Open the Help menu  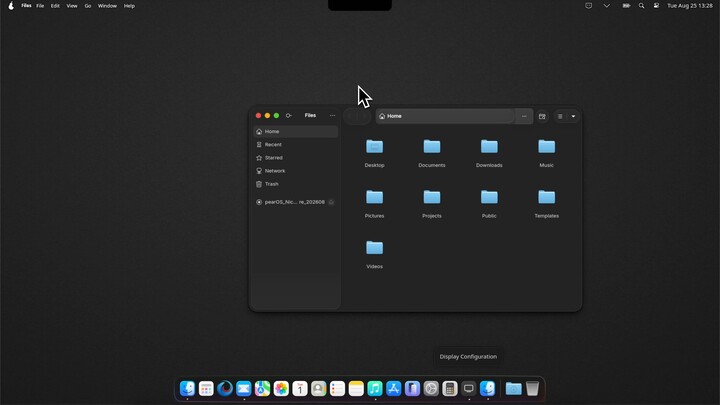tap(129, 6)
